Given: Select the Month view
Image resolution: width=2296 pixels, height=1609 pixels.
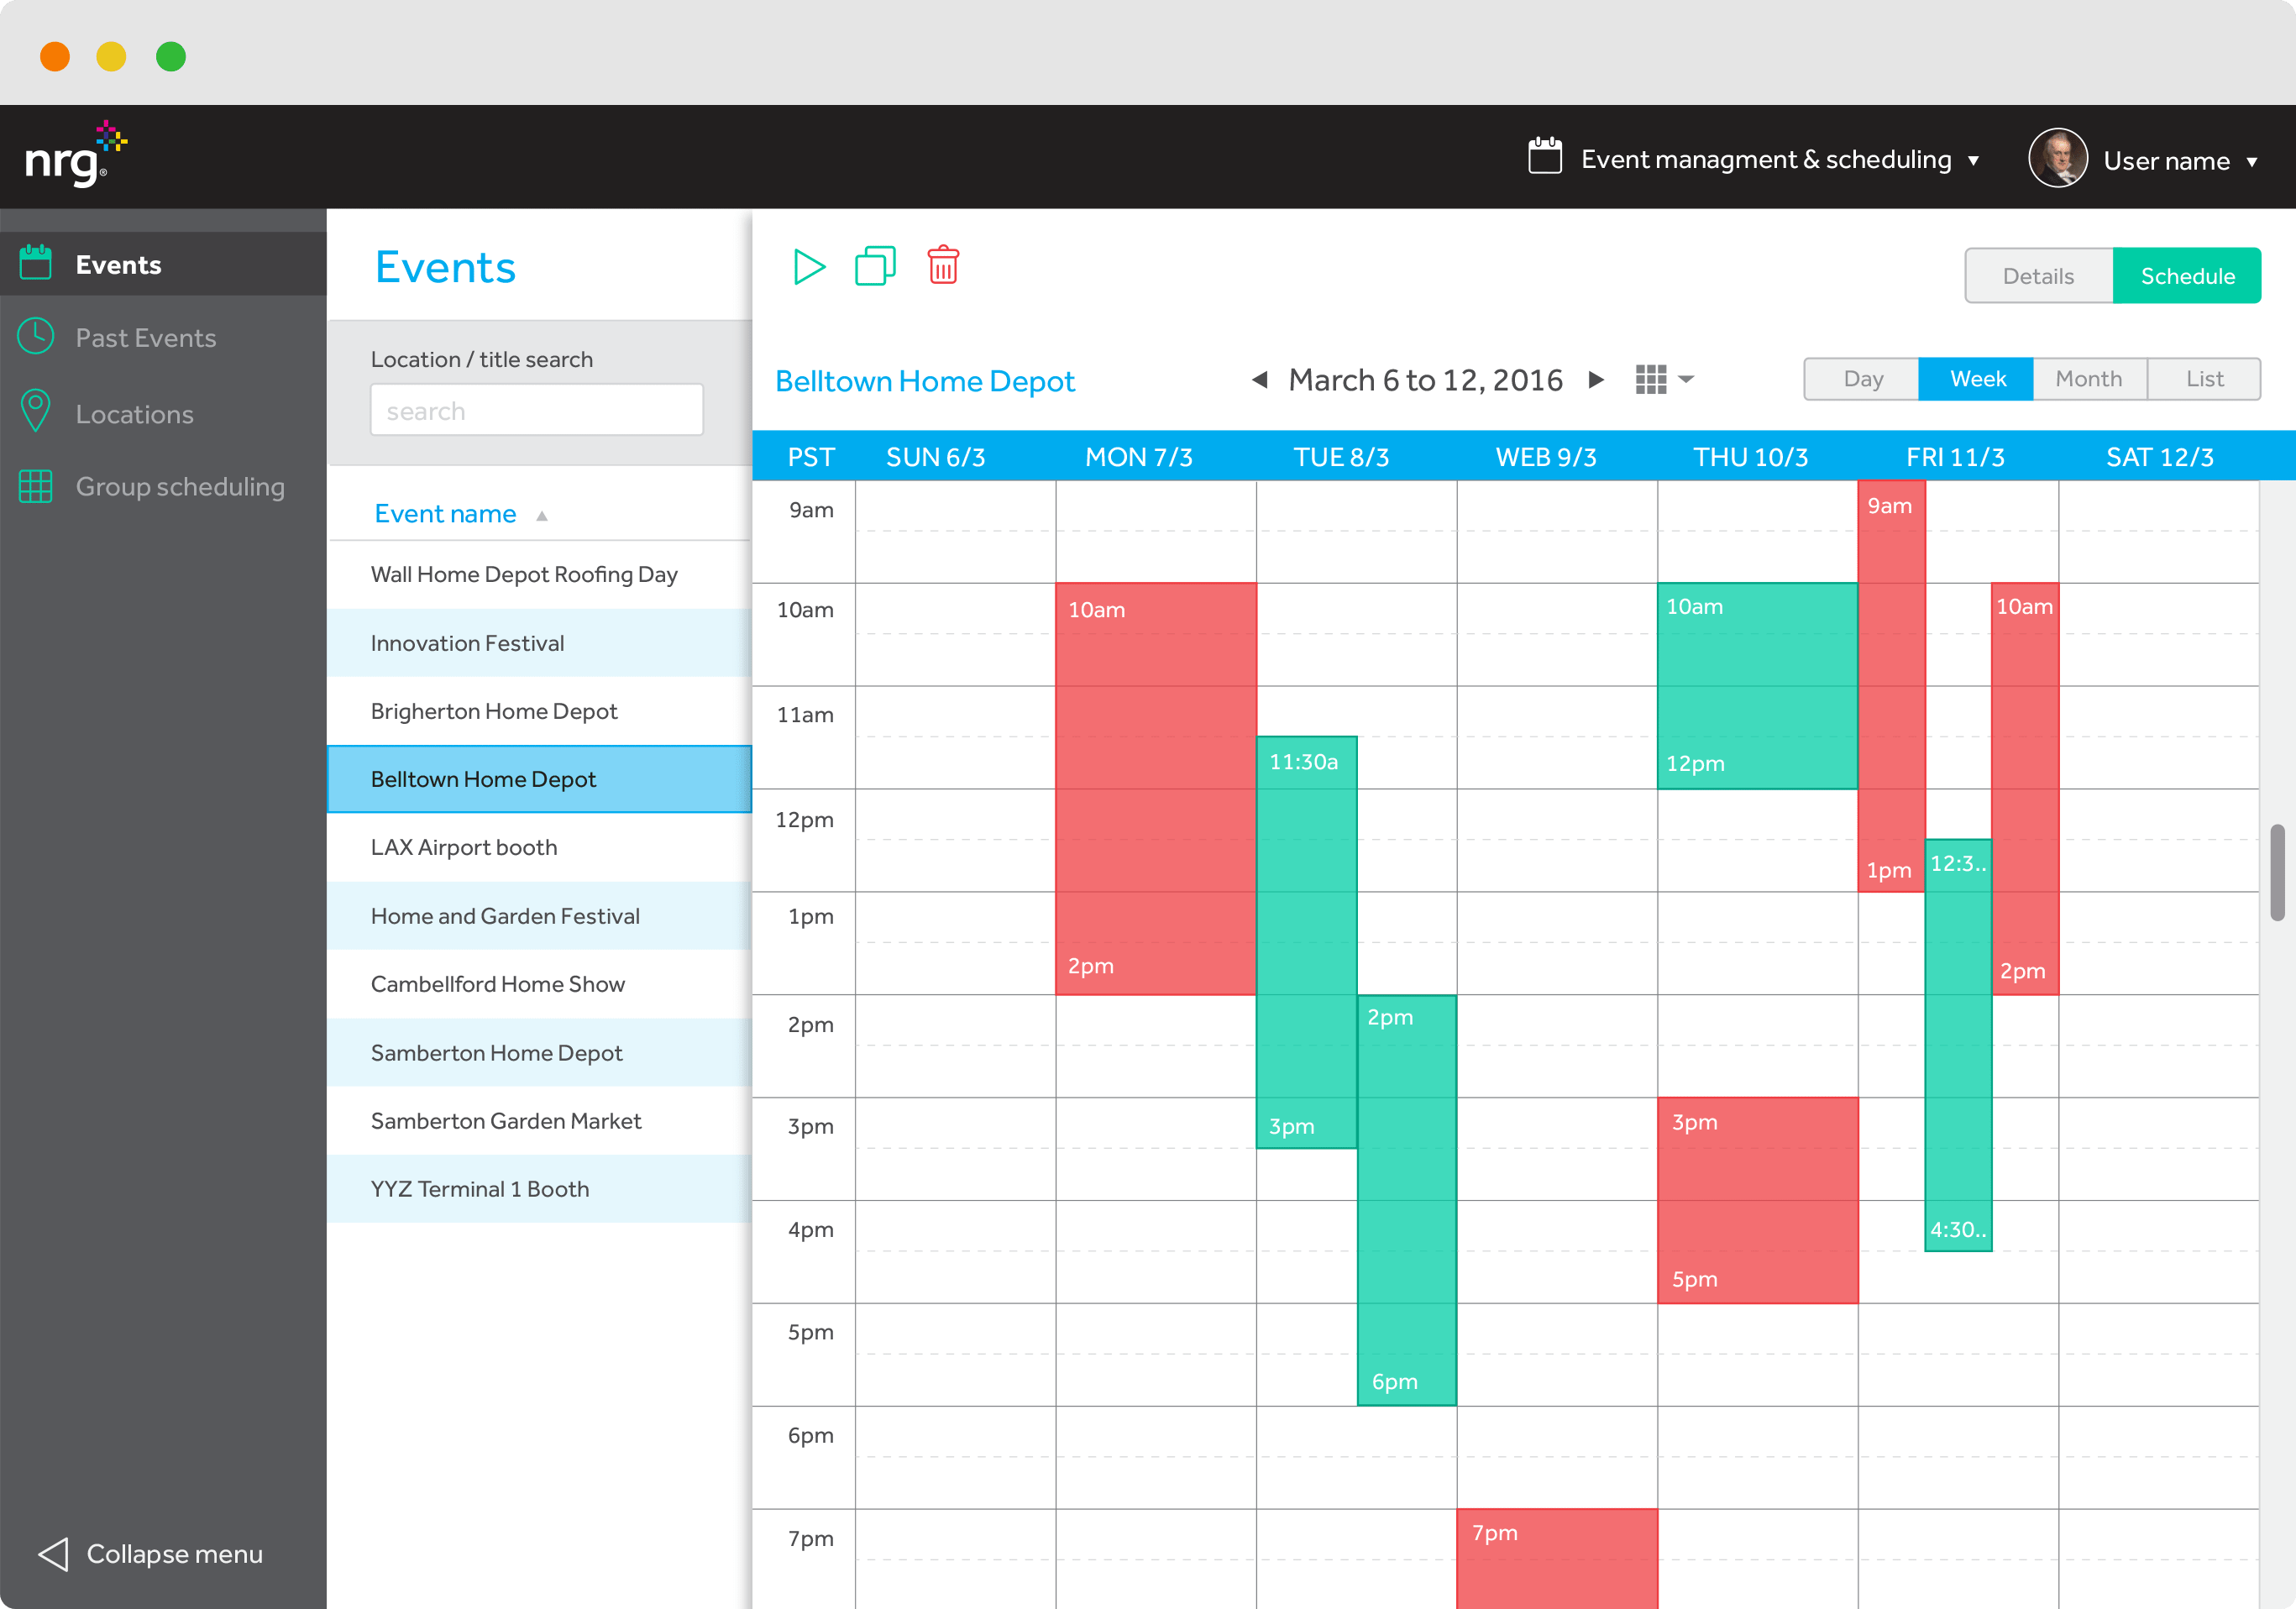Looking at the screenshot, I should (2089, 379).
